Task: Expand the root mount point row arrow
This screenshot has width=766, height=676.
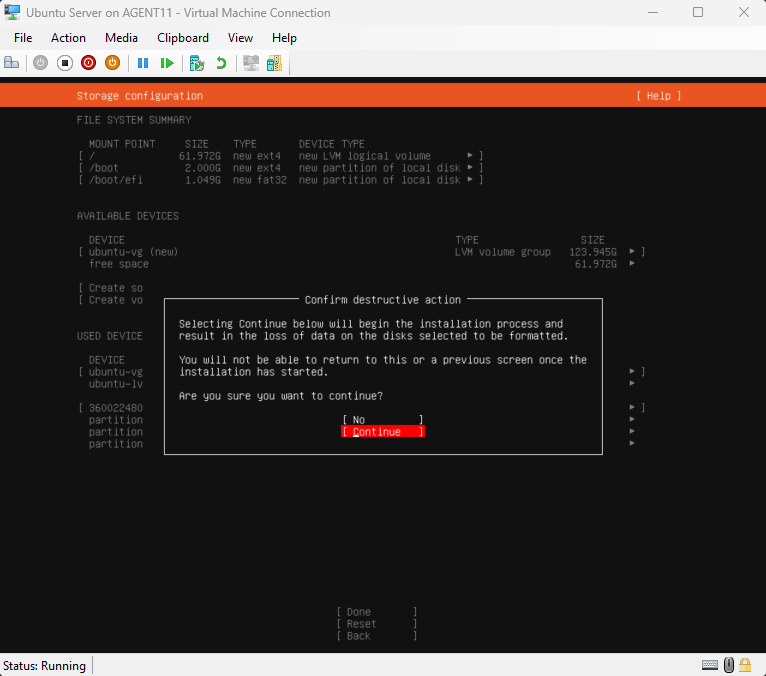Action: [470, 156]
